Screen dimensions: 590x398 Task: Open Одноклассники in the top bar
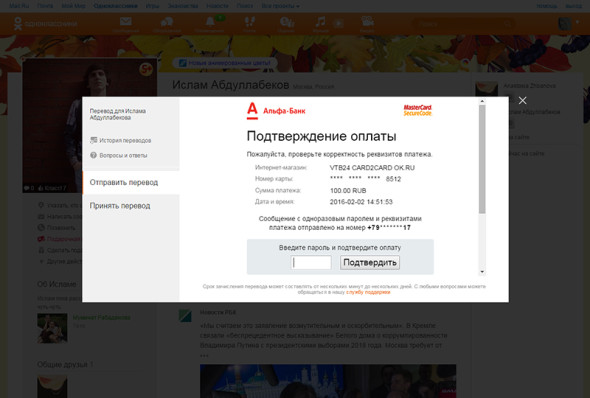116,6
